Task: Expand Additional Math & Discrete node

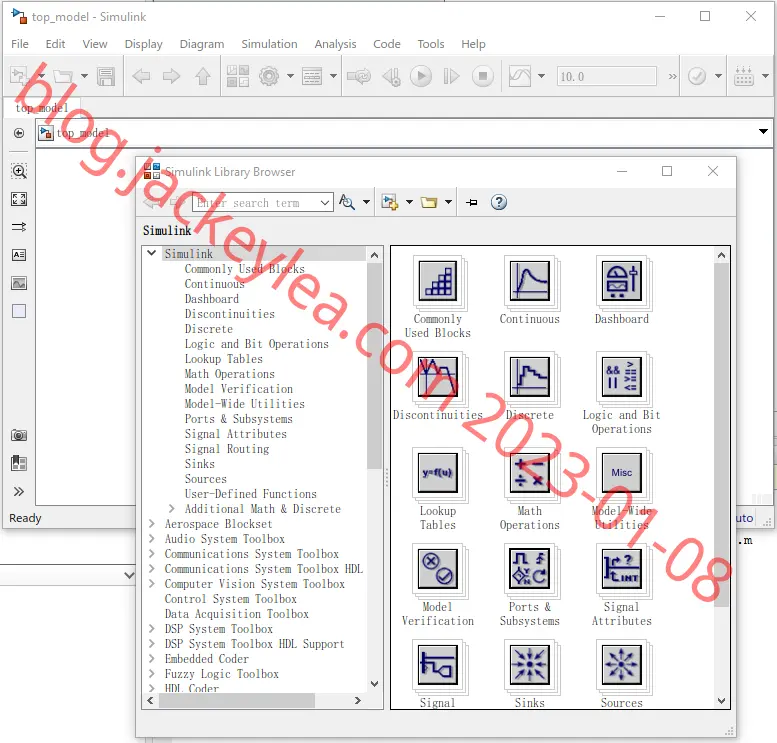Action: (x=171, y=509)
